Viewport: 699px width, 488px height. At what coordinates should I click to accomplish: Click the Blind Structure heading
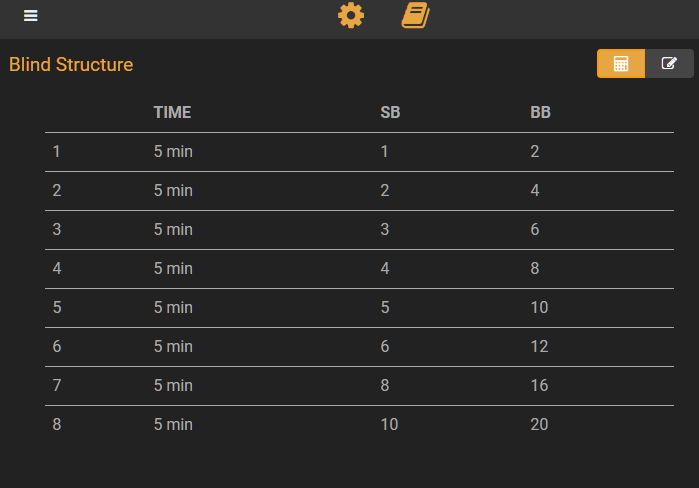pyautogui.click(x=71, y=65)
